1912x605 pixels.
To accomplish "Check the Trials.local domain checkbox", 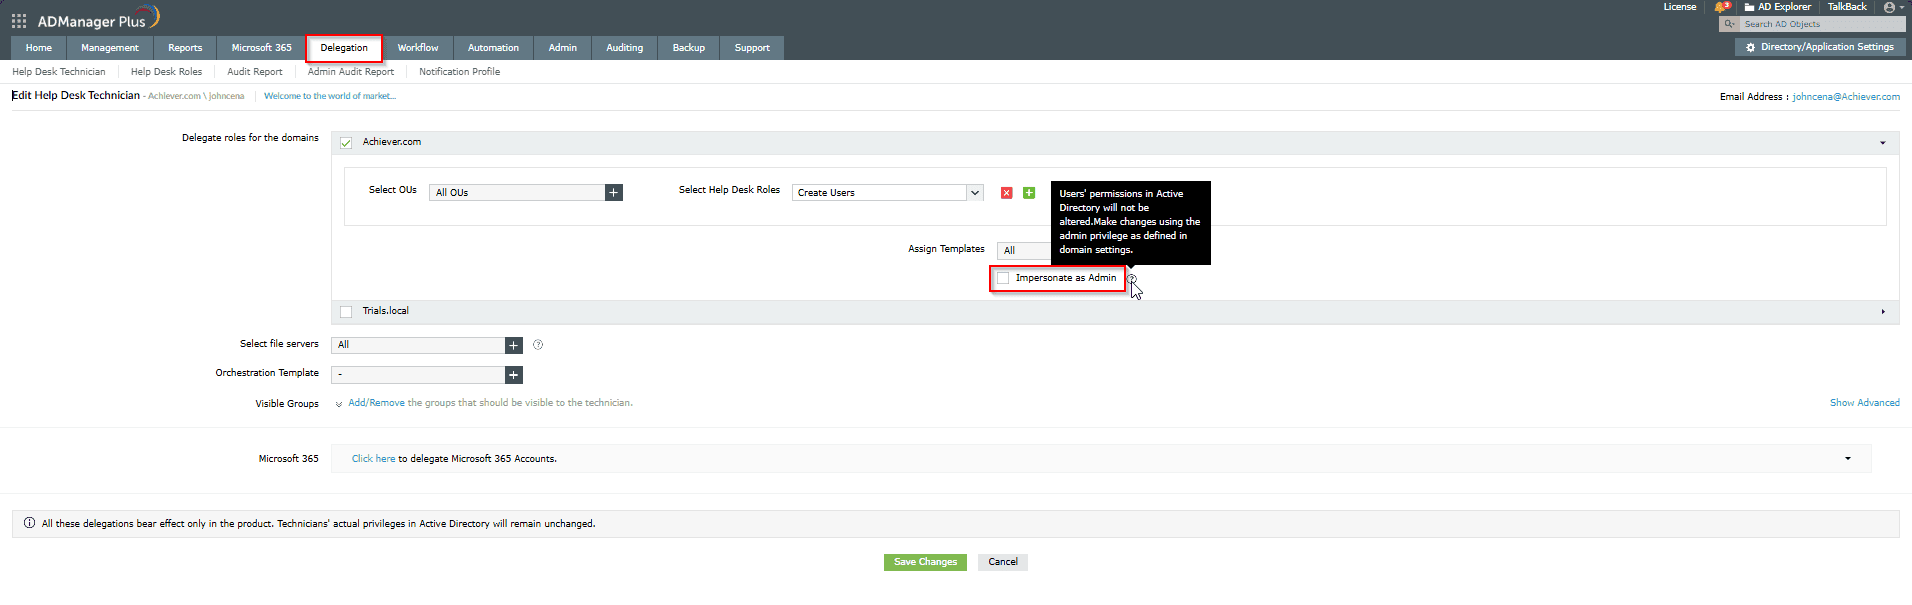I will (x=346, y=312).
